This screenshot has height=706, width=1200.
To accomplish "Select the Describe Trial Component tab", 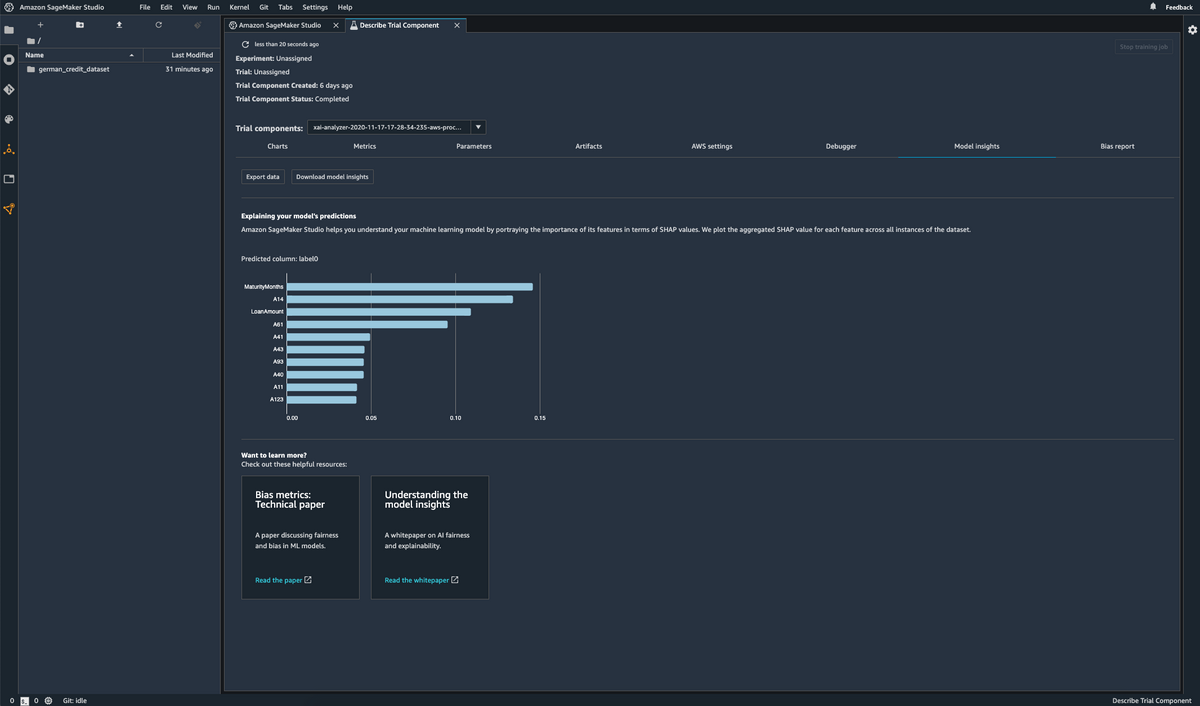I will click(x=406, y=25).
